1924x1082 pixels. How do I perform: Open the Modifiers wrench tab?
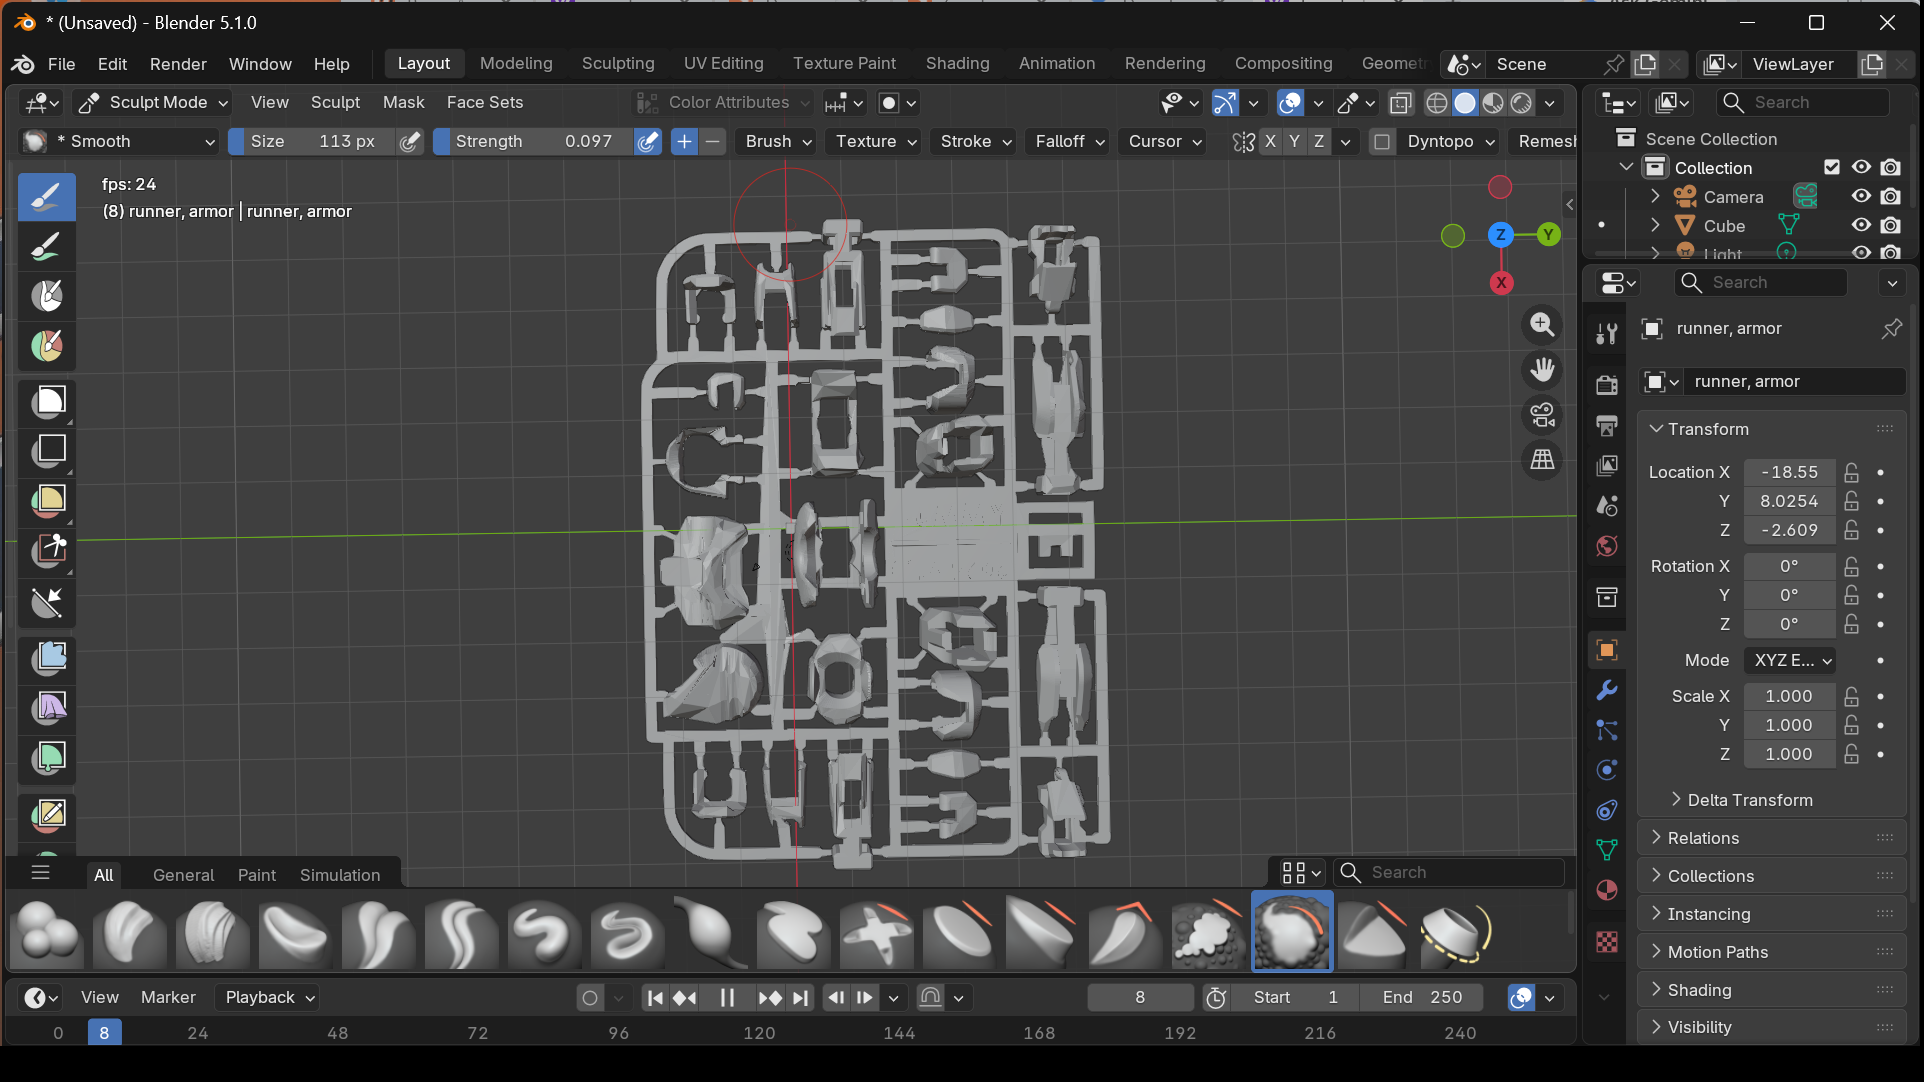(x=1607, y=690)
